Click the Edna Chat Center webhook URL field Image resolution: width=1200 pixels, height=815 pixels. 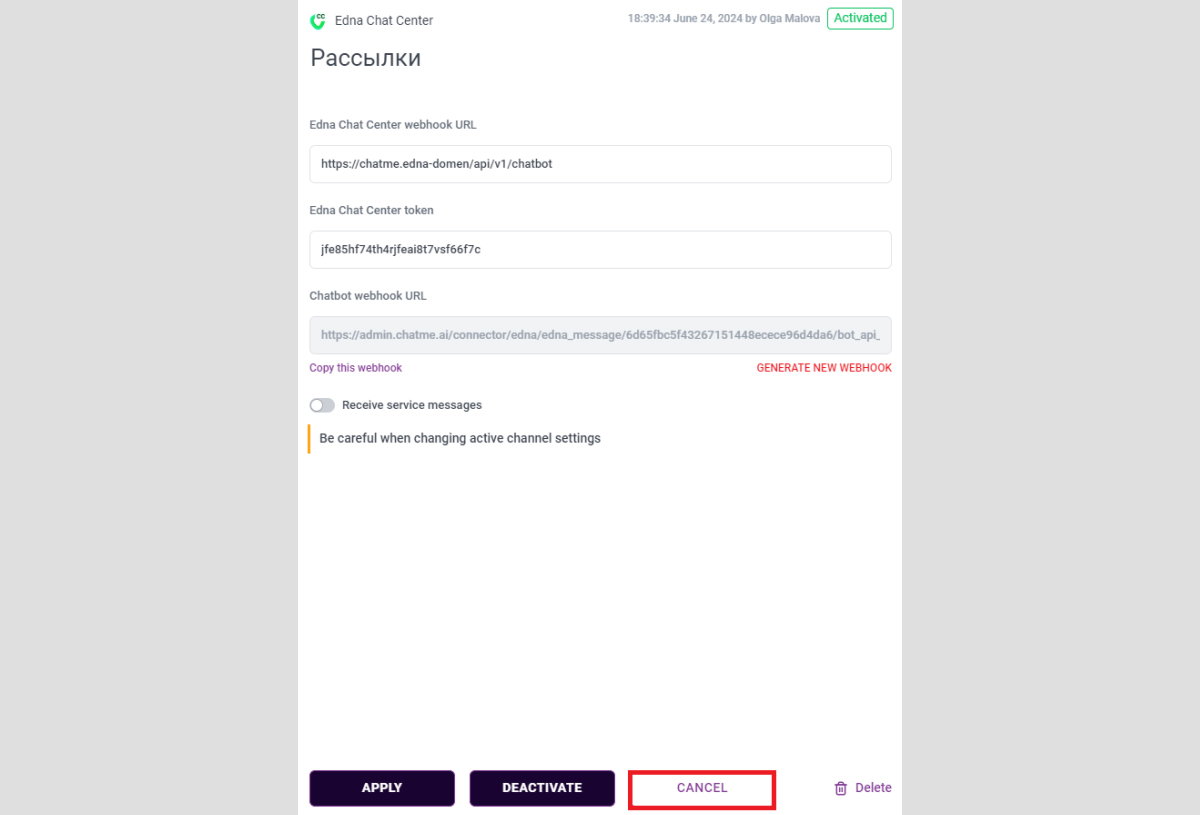[600, 164]
